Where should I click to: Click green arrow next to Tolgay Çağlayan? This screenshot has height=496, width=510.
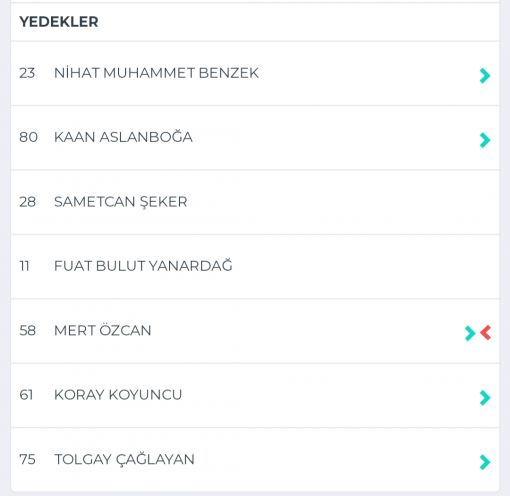[x=485, y=462]
